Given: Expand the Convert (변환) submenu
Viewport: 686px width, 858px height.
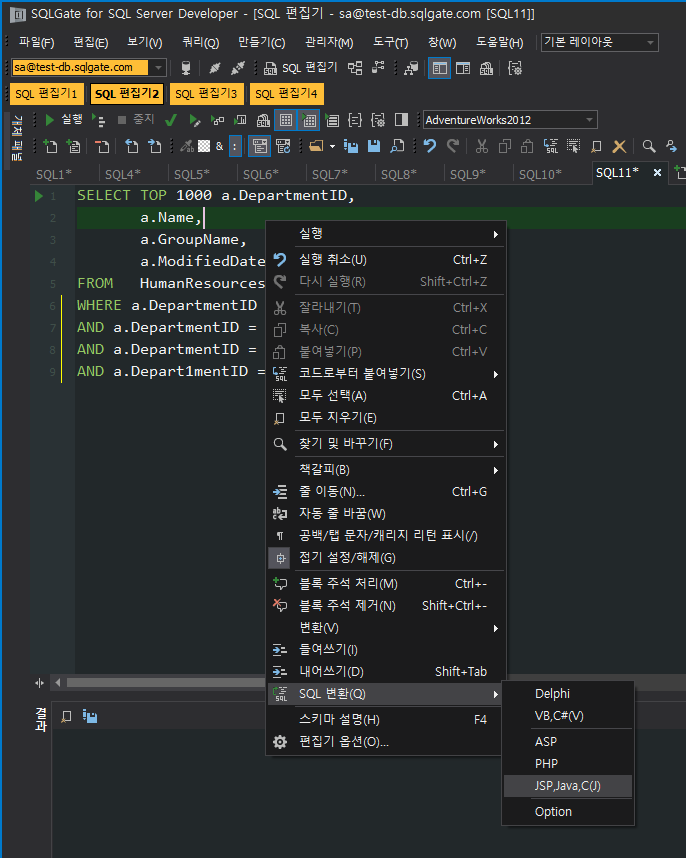Looking at the screenshot, I should 386,628.
